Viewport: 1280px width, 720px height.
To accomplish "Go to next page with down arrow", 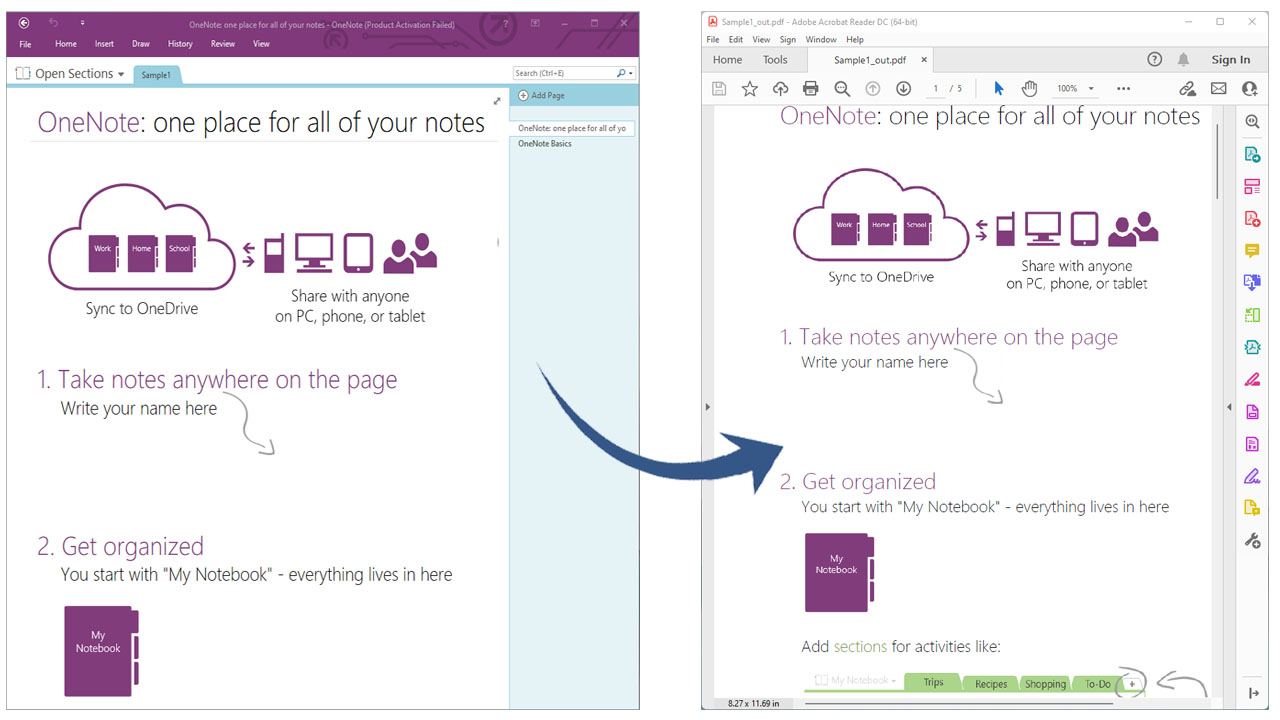I will coord(903,89).
